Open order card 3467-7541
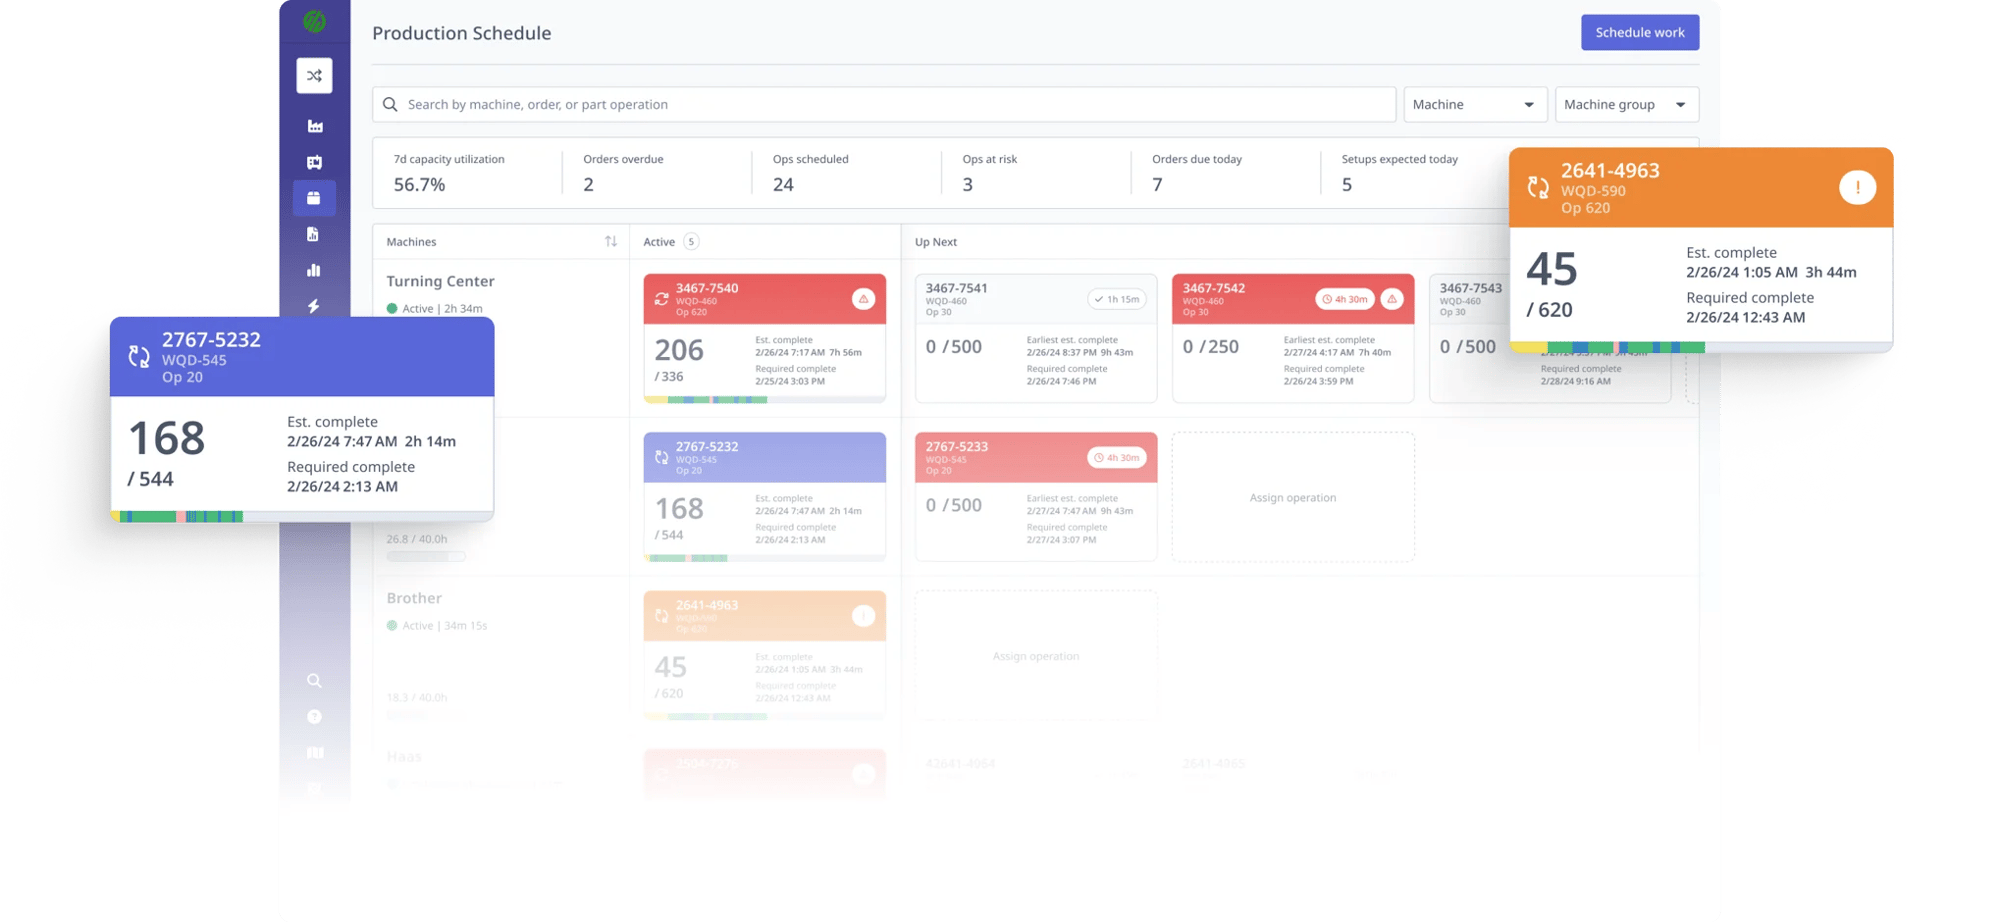The image size is (2000, 922). (1036, 338)
